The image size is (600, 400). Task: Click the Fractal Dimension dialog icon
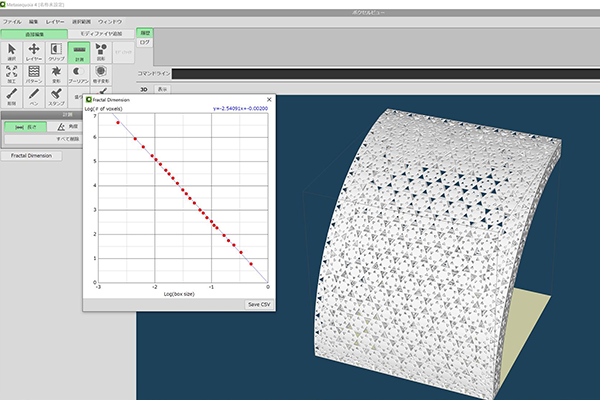(89, 100)
